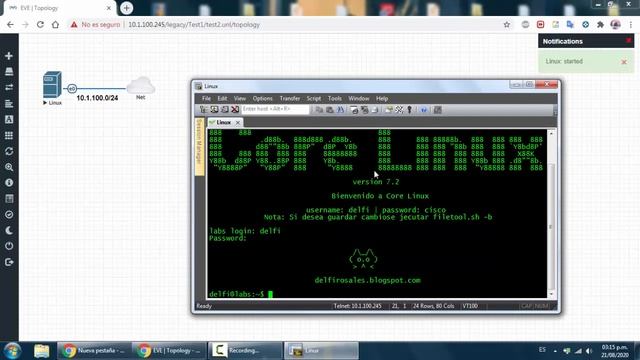
Task: Open Session Options toolbar icon
Action: (389, 109)
